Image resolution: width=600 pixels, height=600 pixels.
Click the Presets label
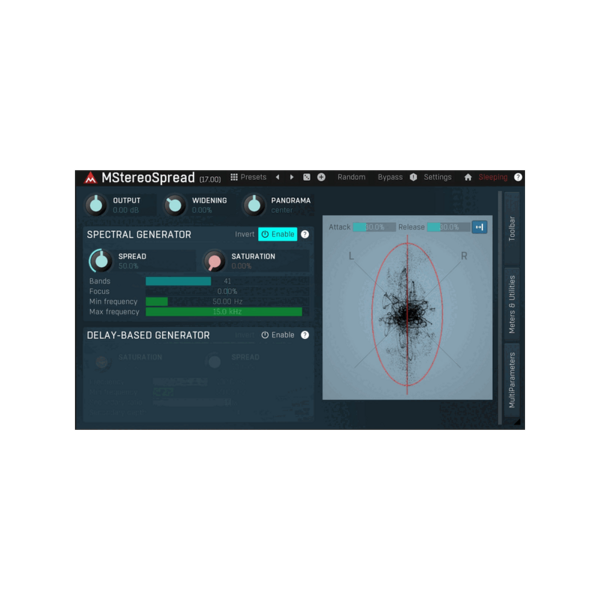coord(253,177)
